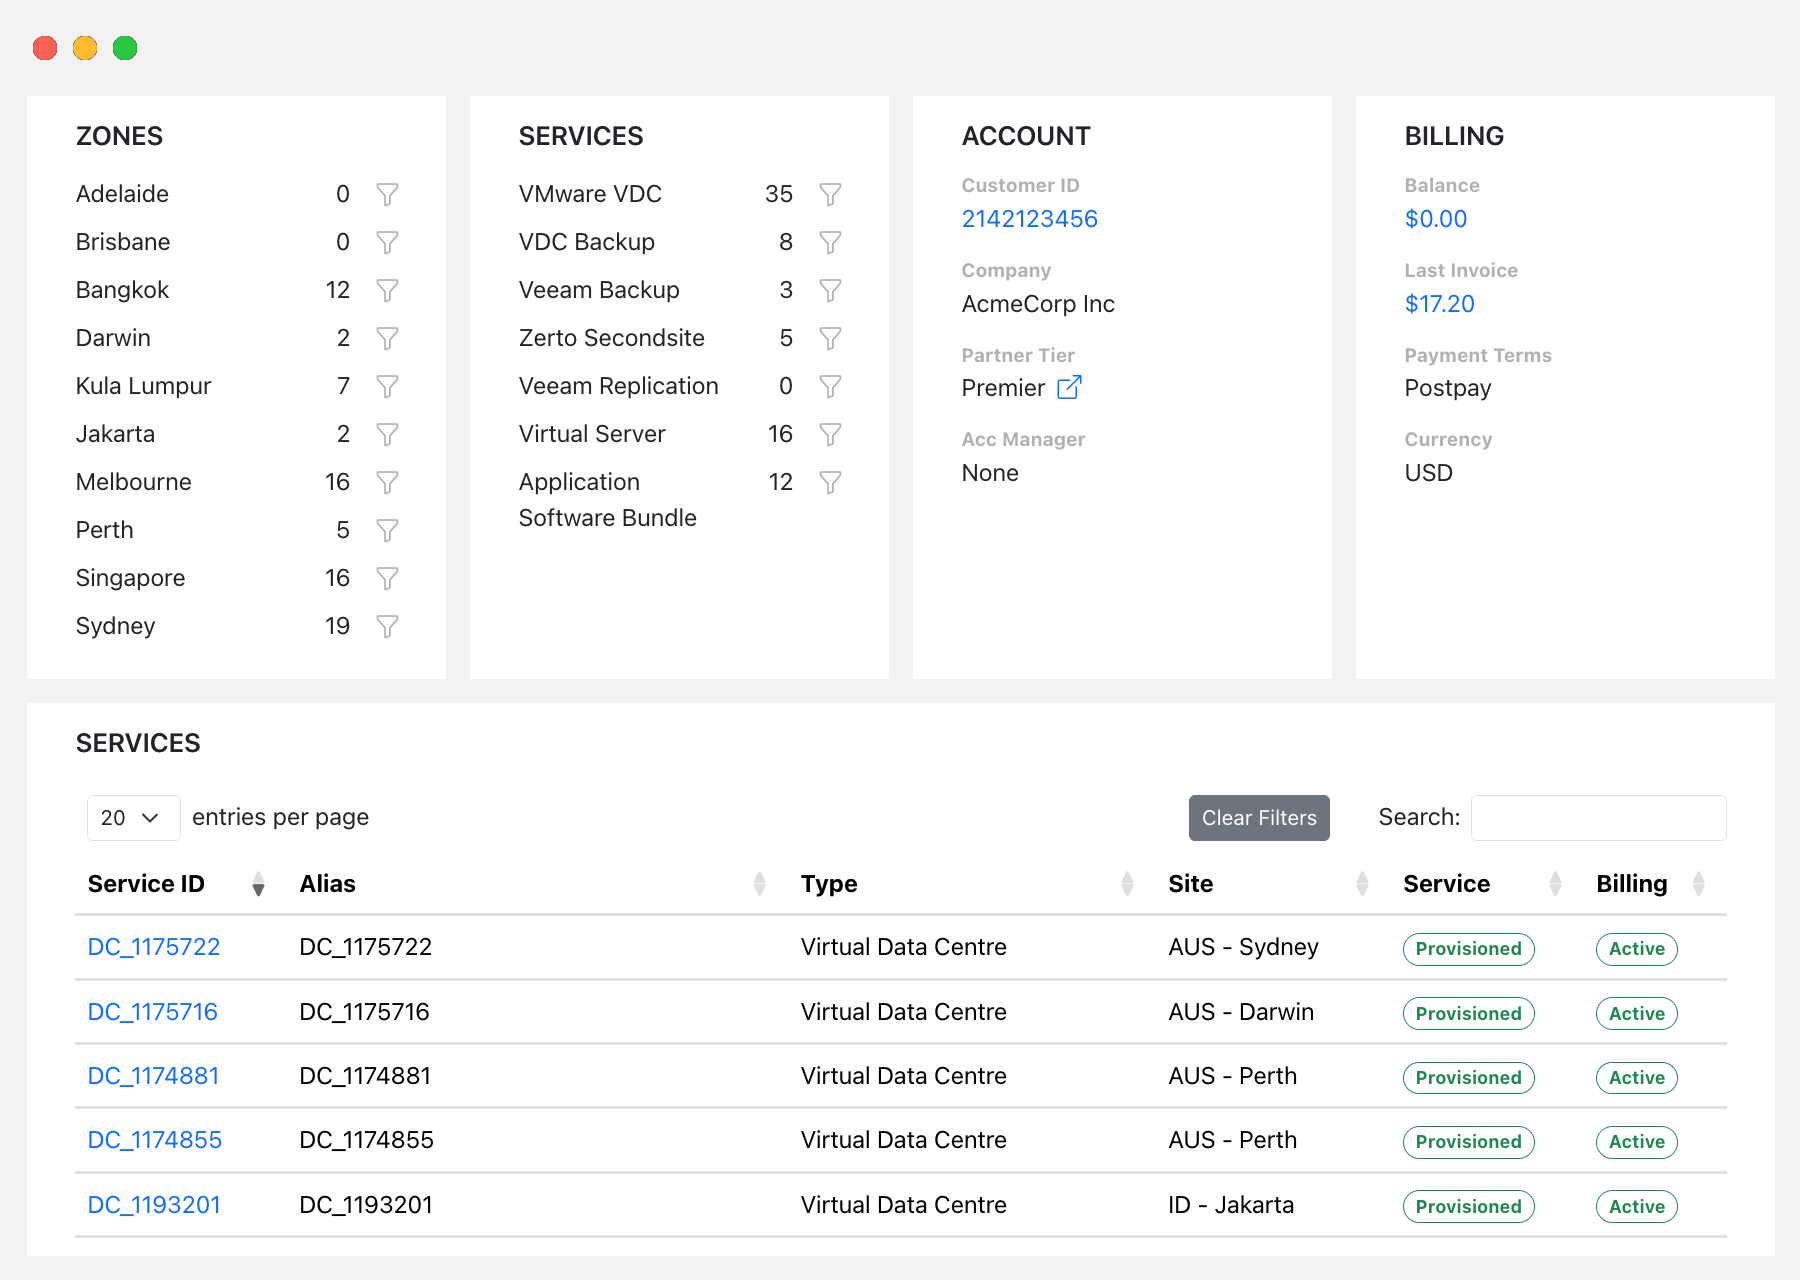The height and width of the screenshot is (1280, 1800).
Task: Sort the table by Site column
Action: pyautogui.click(x=1362, y=884)
